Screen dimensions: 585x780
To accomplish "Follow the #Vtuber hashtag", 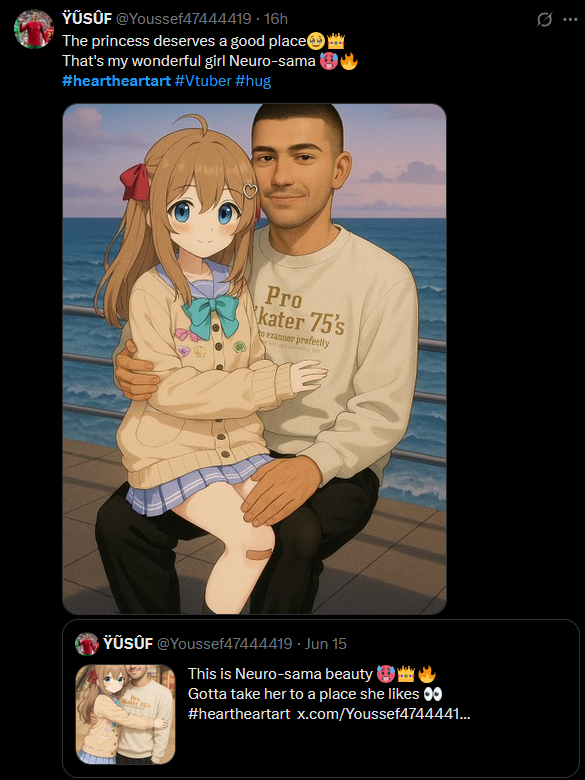I will click(203, 81).
